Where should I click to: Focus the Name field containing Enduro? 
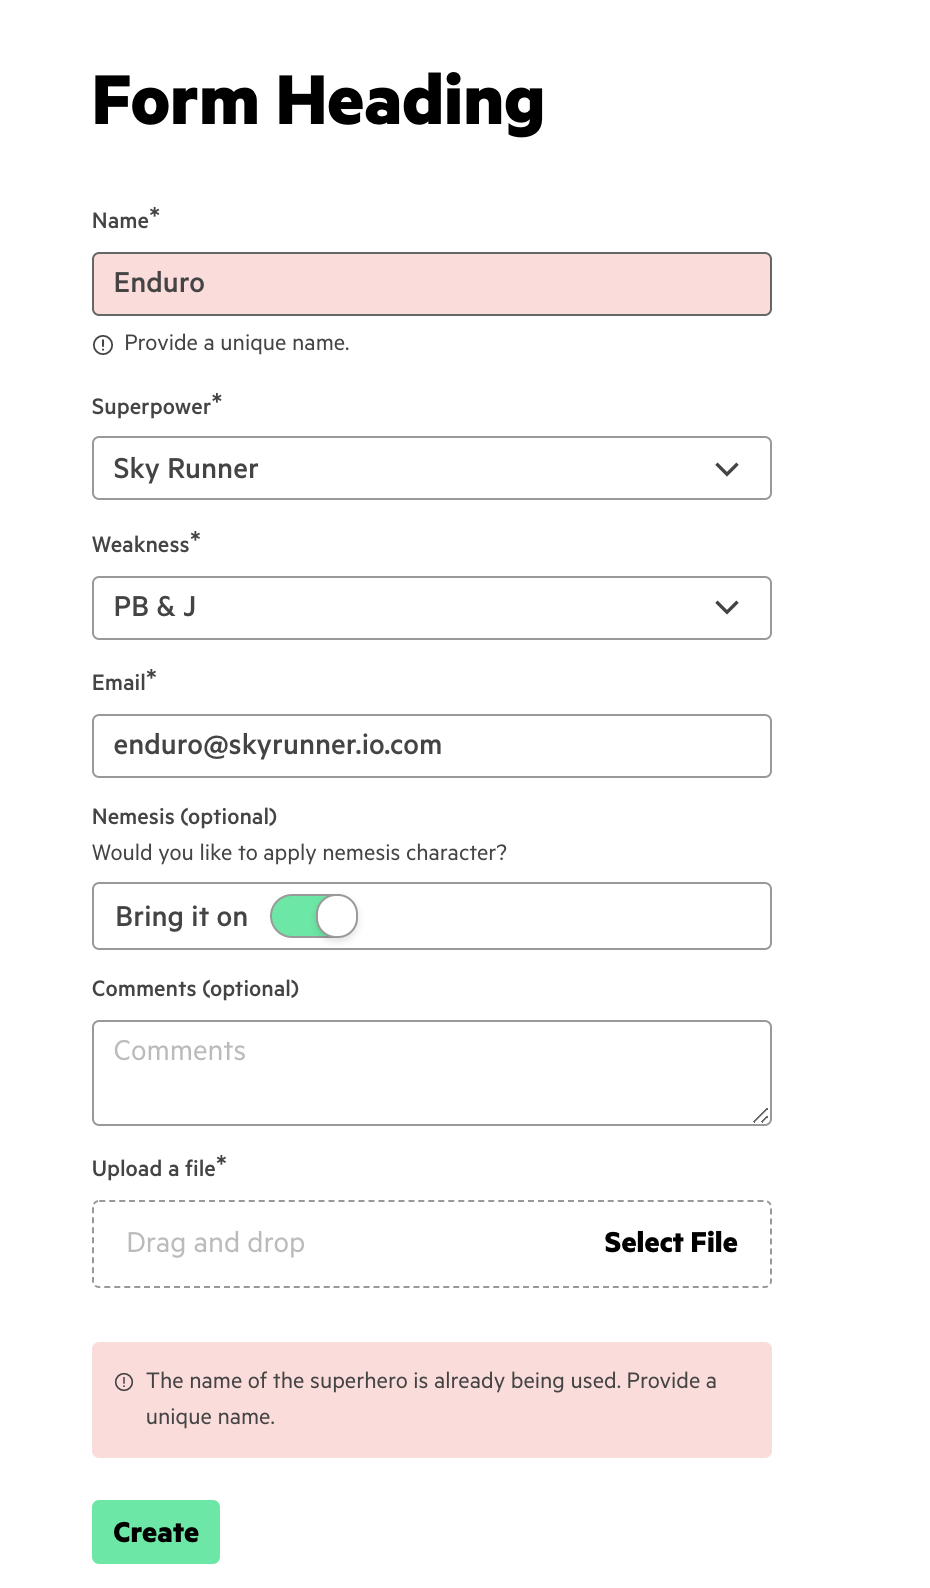coord(432,284)
